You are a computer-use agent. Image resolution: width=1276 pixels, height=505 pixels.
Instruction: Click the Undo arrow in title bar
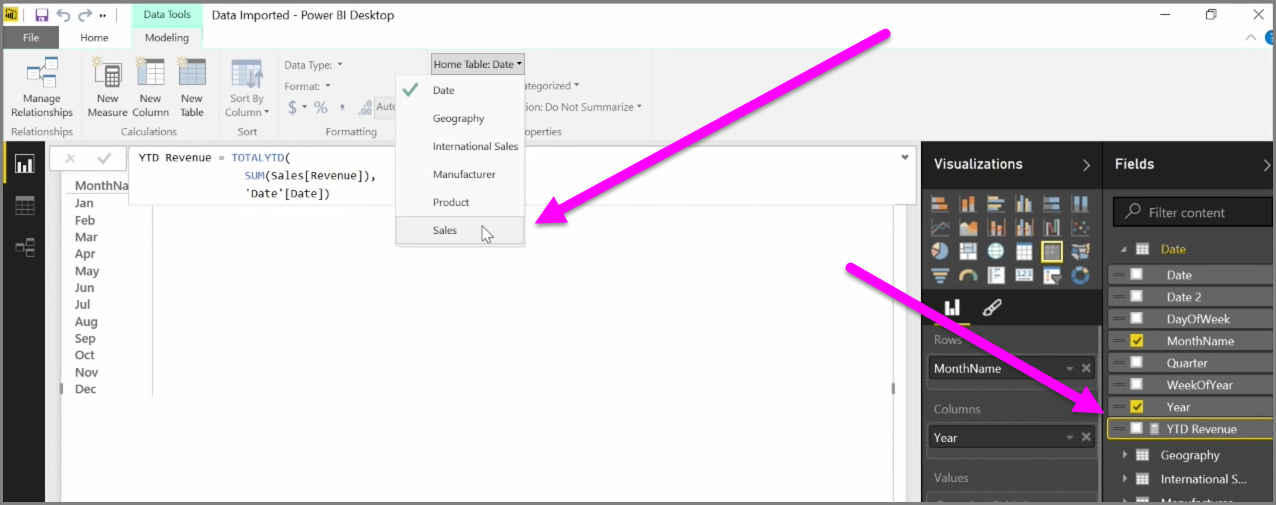pos(63,15)
